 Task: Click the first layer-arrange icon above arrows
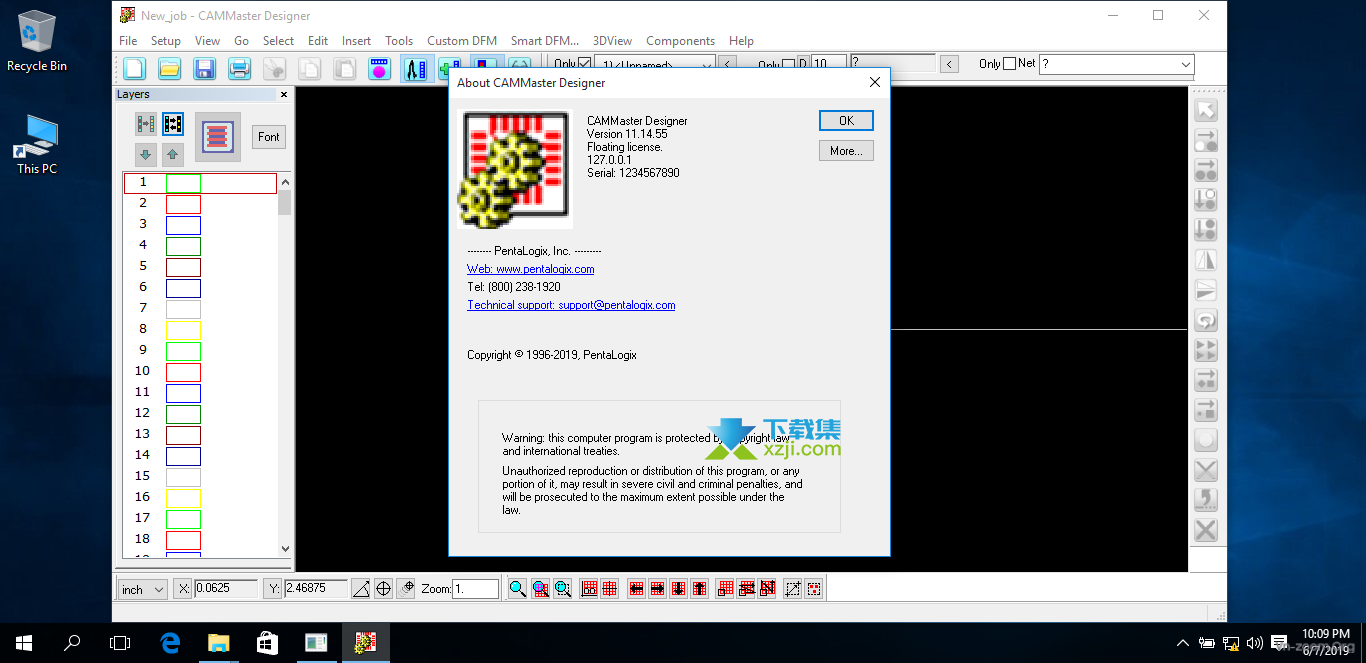146,124
